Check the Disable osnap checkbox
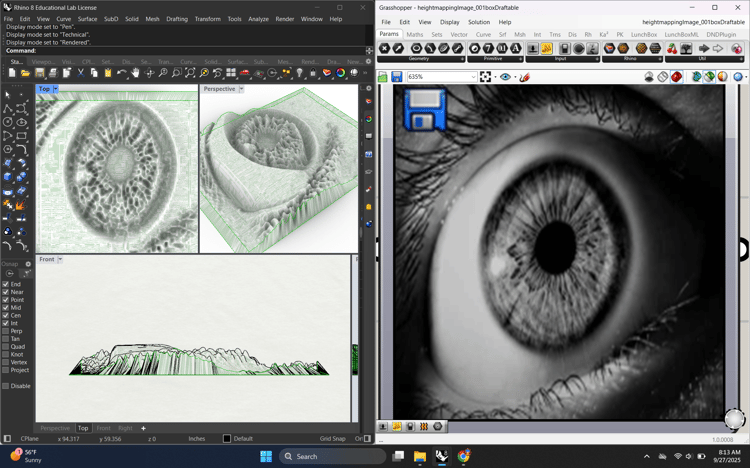 tap(6, 386)
